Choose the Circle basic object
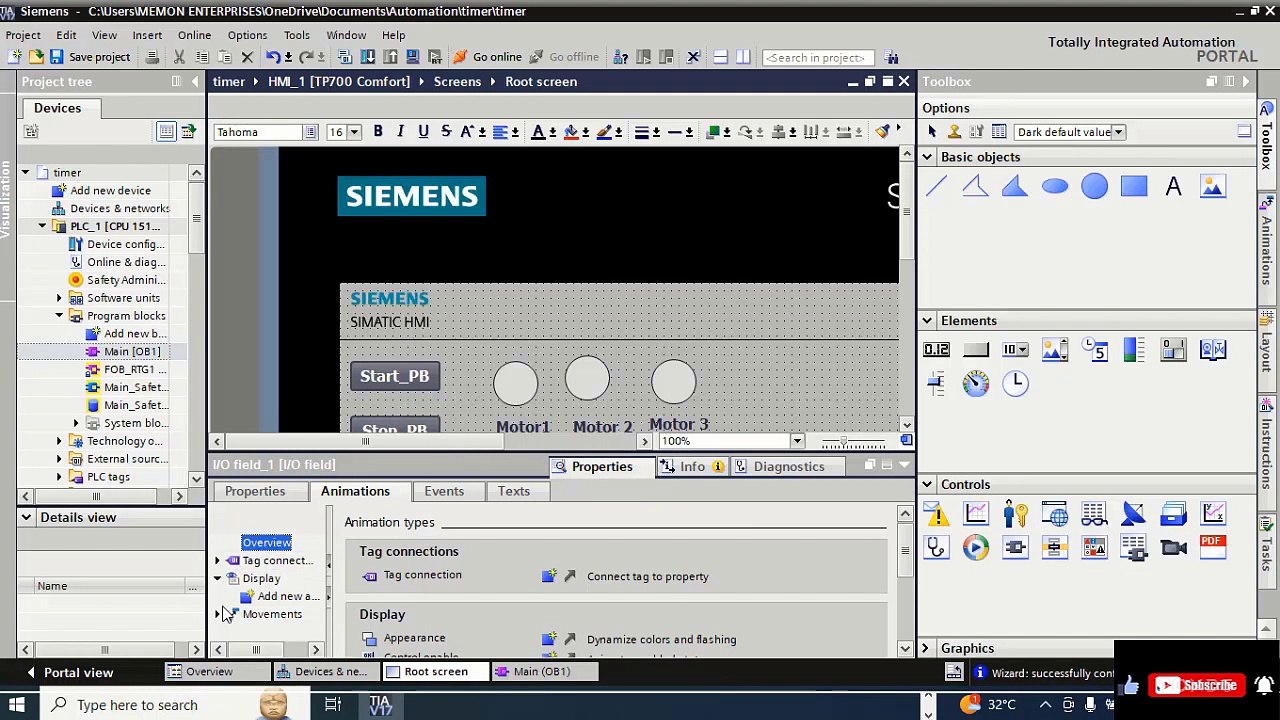The image size is (1280, 720). tap(1094, 186)
